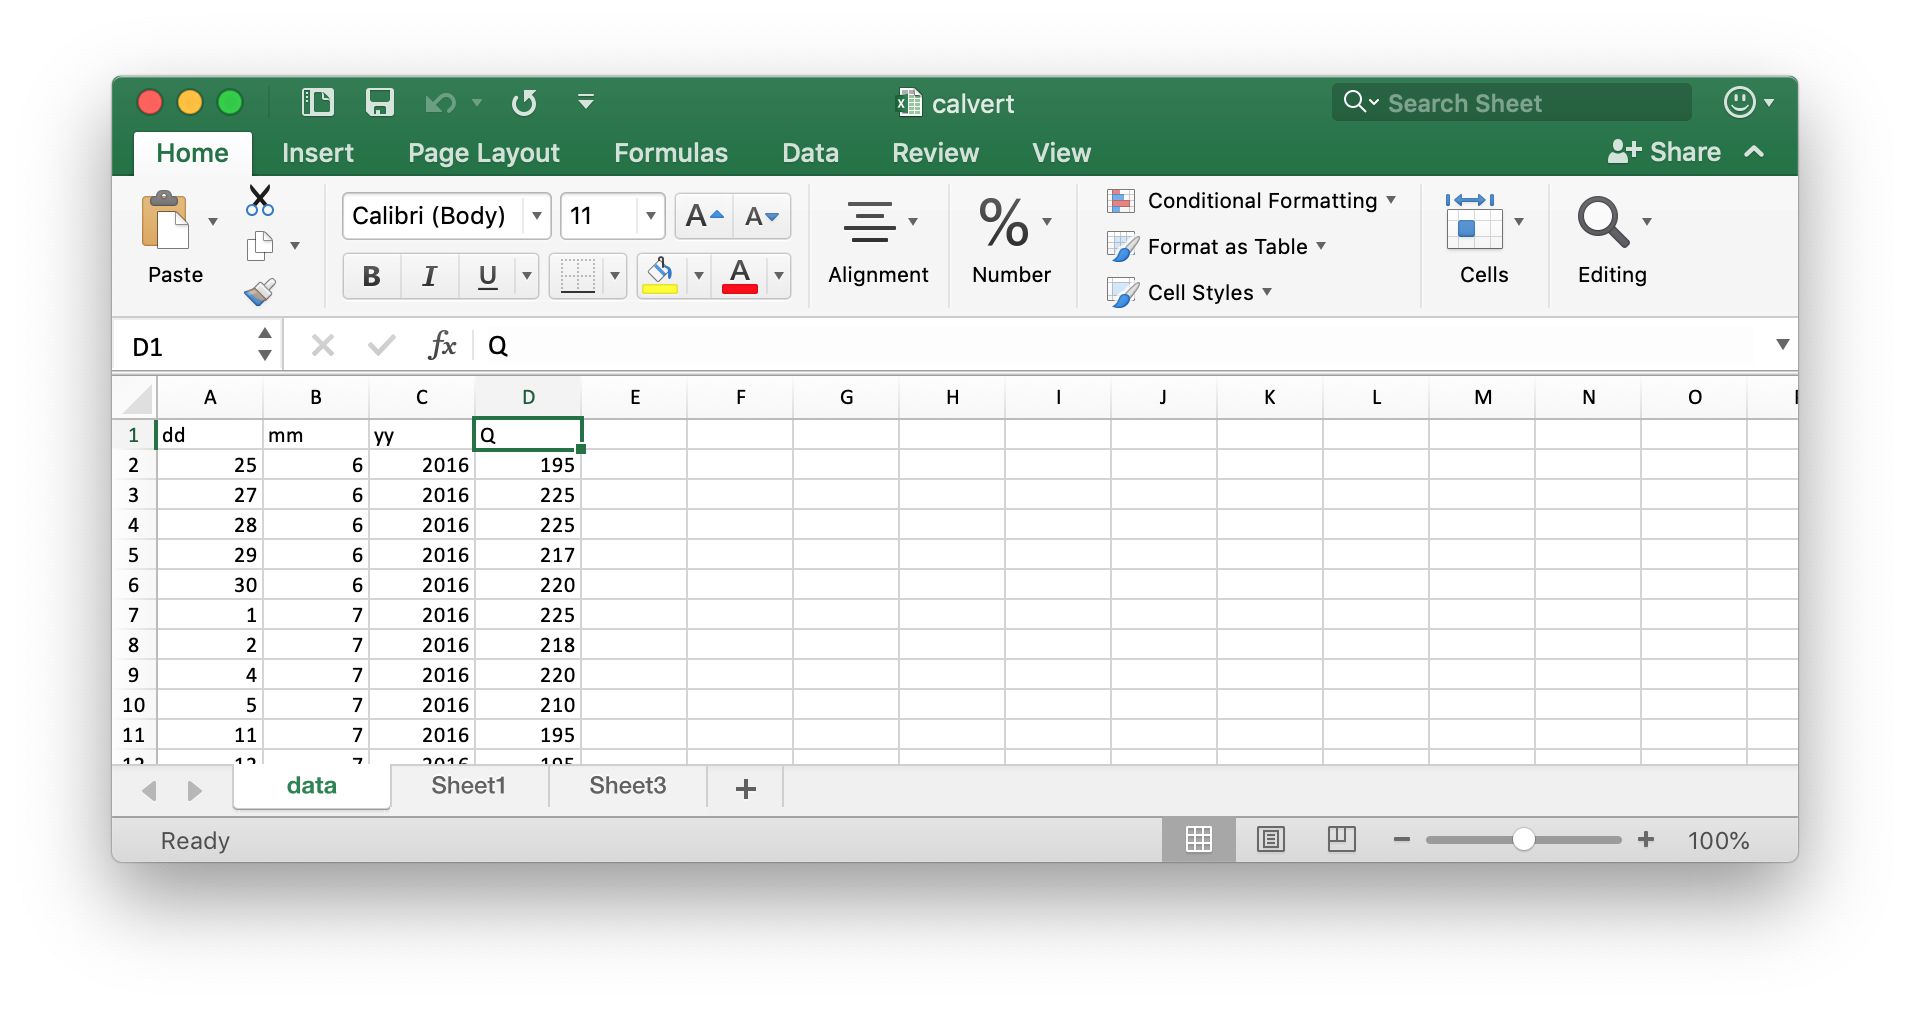Switch to the Sheet1 tab

click(469, 786)
